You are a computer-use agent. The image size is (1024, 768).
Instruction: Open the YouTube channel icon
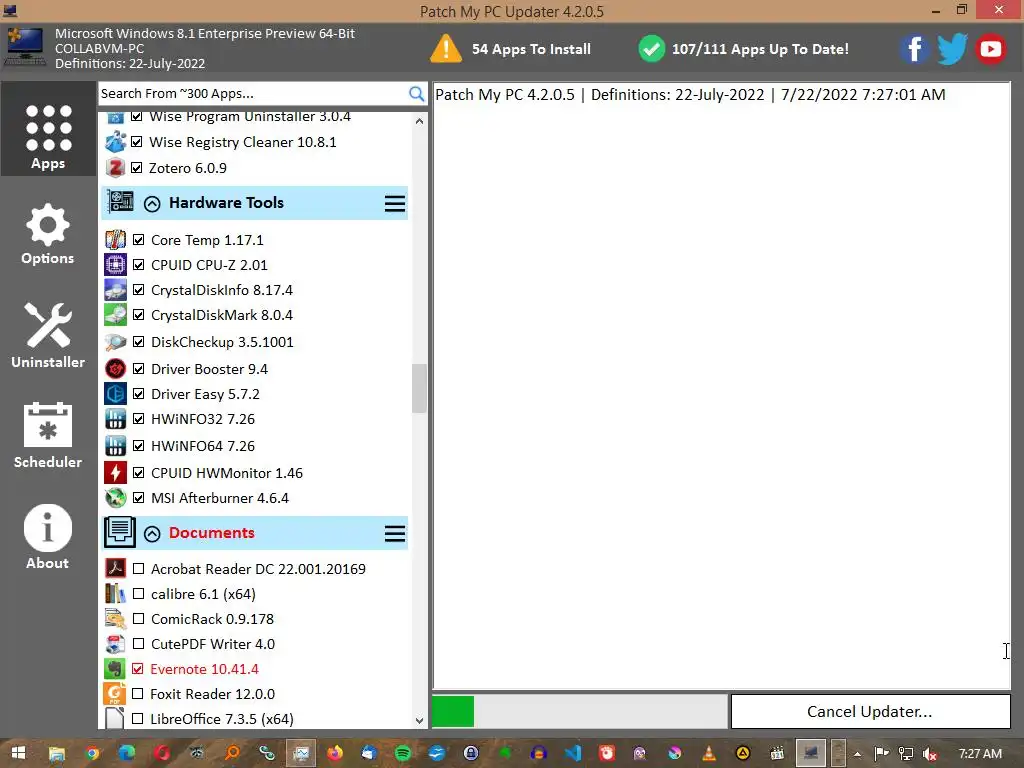991,49
